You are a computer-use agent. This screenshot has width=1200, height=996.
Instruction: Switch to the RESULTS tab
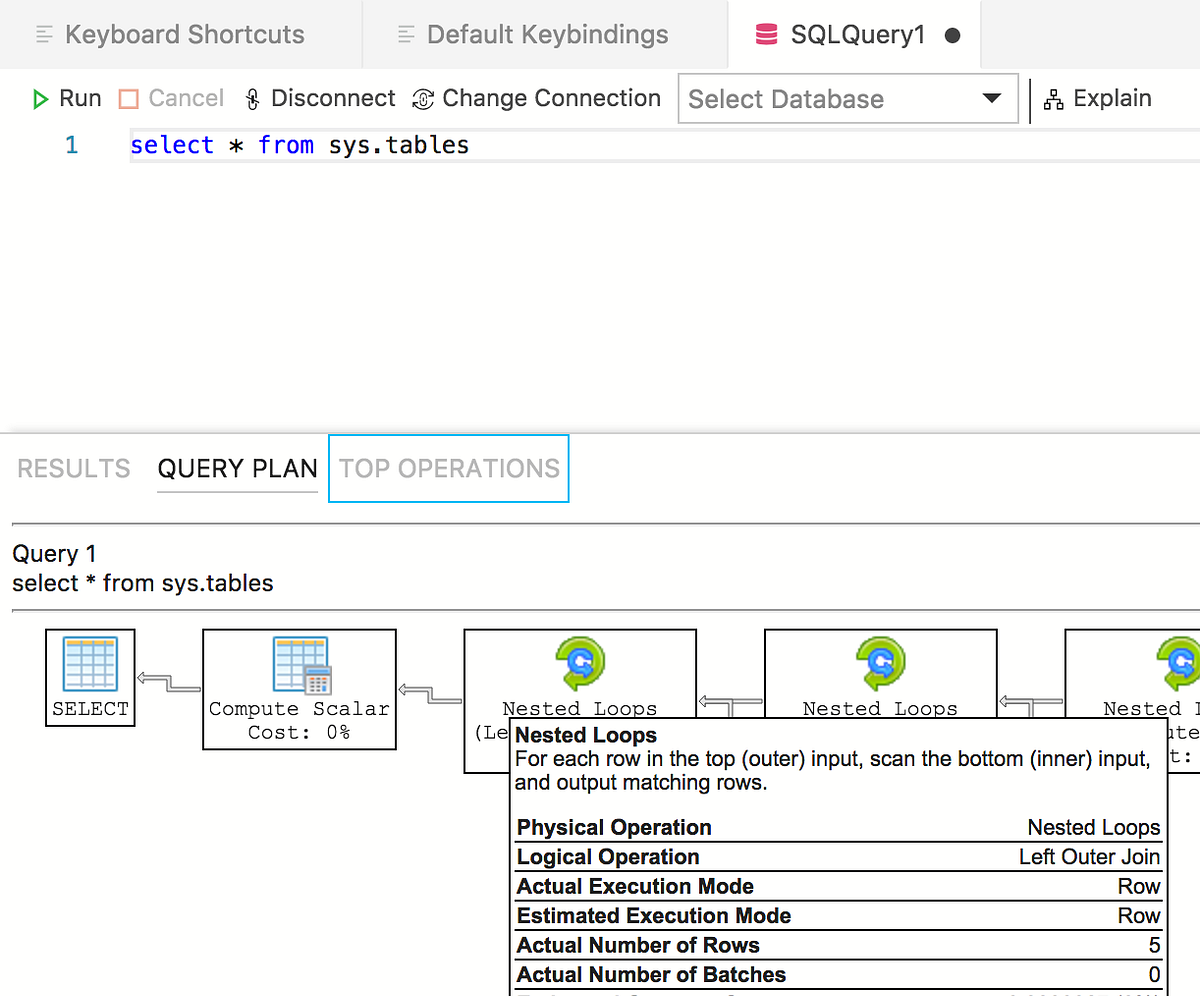pos(72,468)
